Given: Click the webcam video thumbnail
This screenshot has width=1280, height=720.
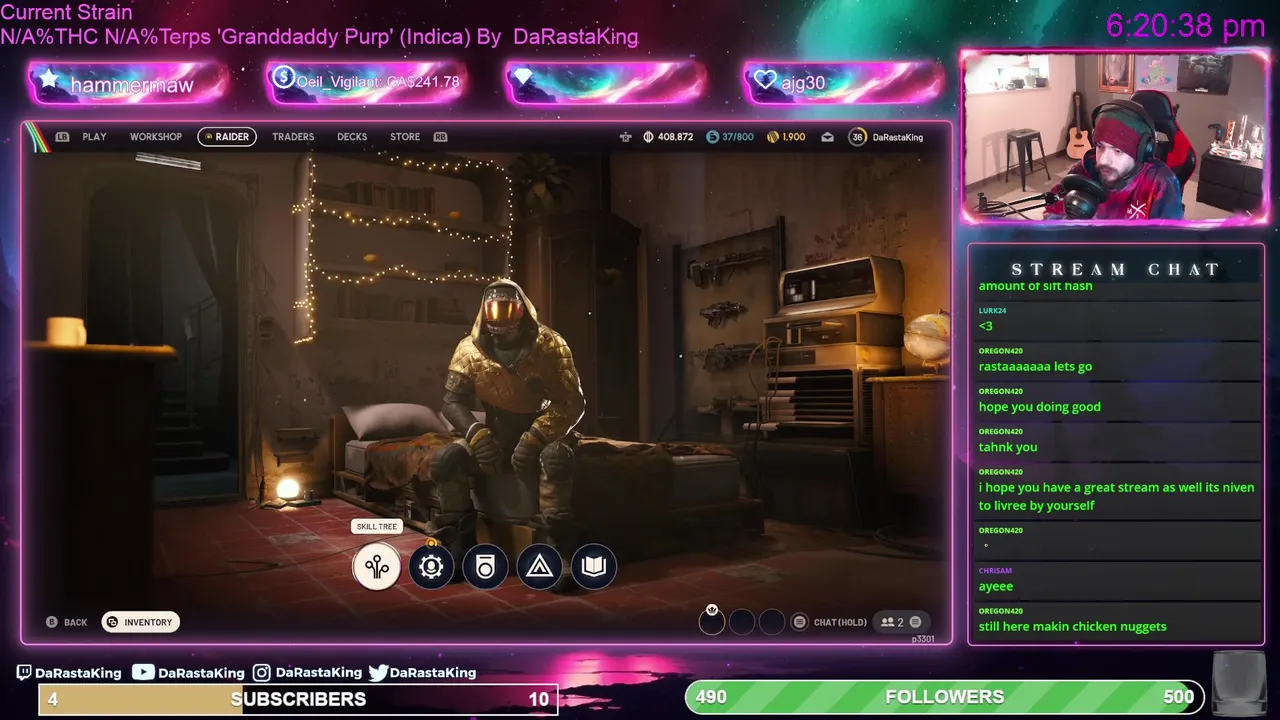Looking at the screenshot, I should click(1115, 137).
